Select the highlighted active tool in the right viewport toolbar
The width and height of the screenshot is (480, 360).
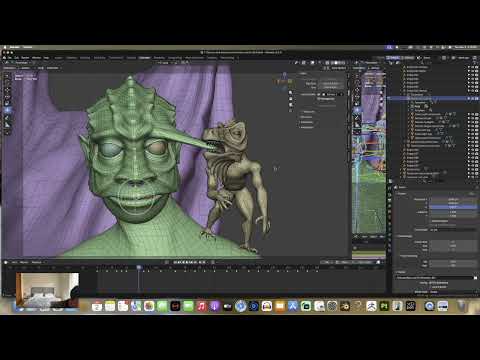tap(357, 110)
